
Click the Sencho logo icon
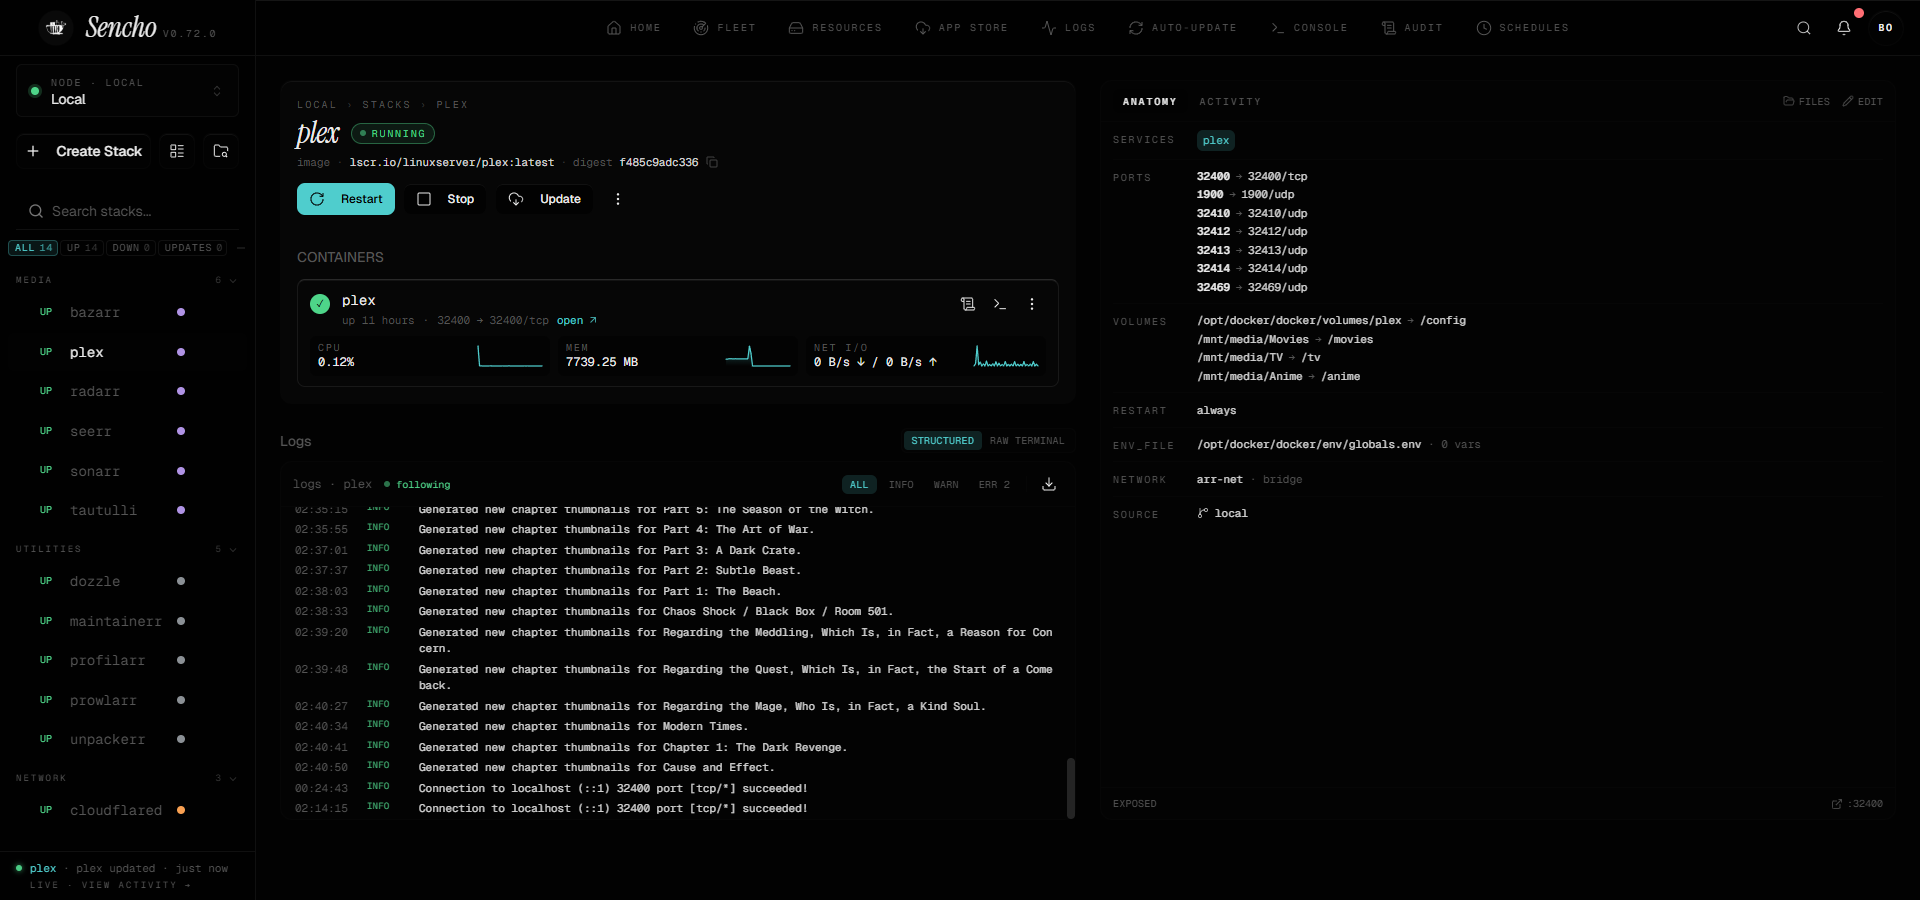point(56,28)
